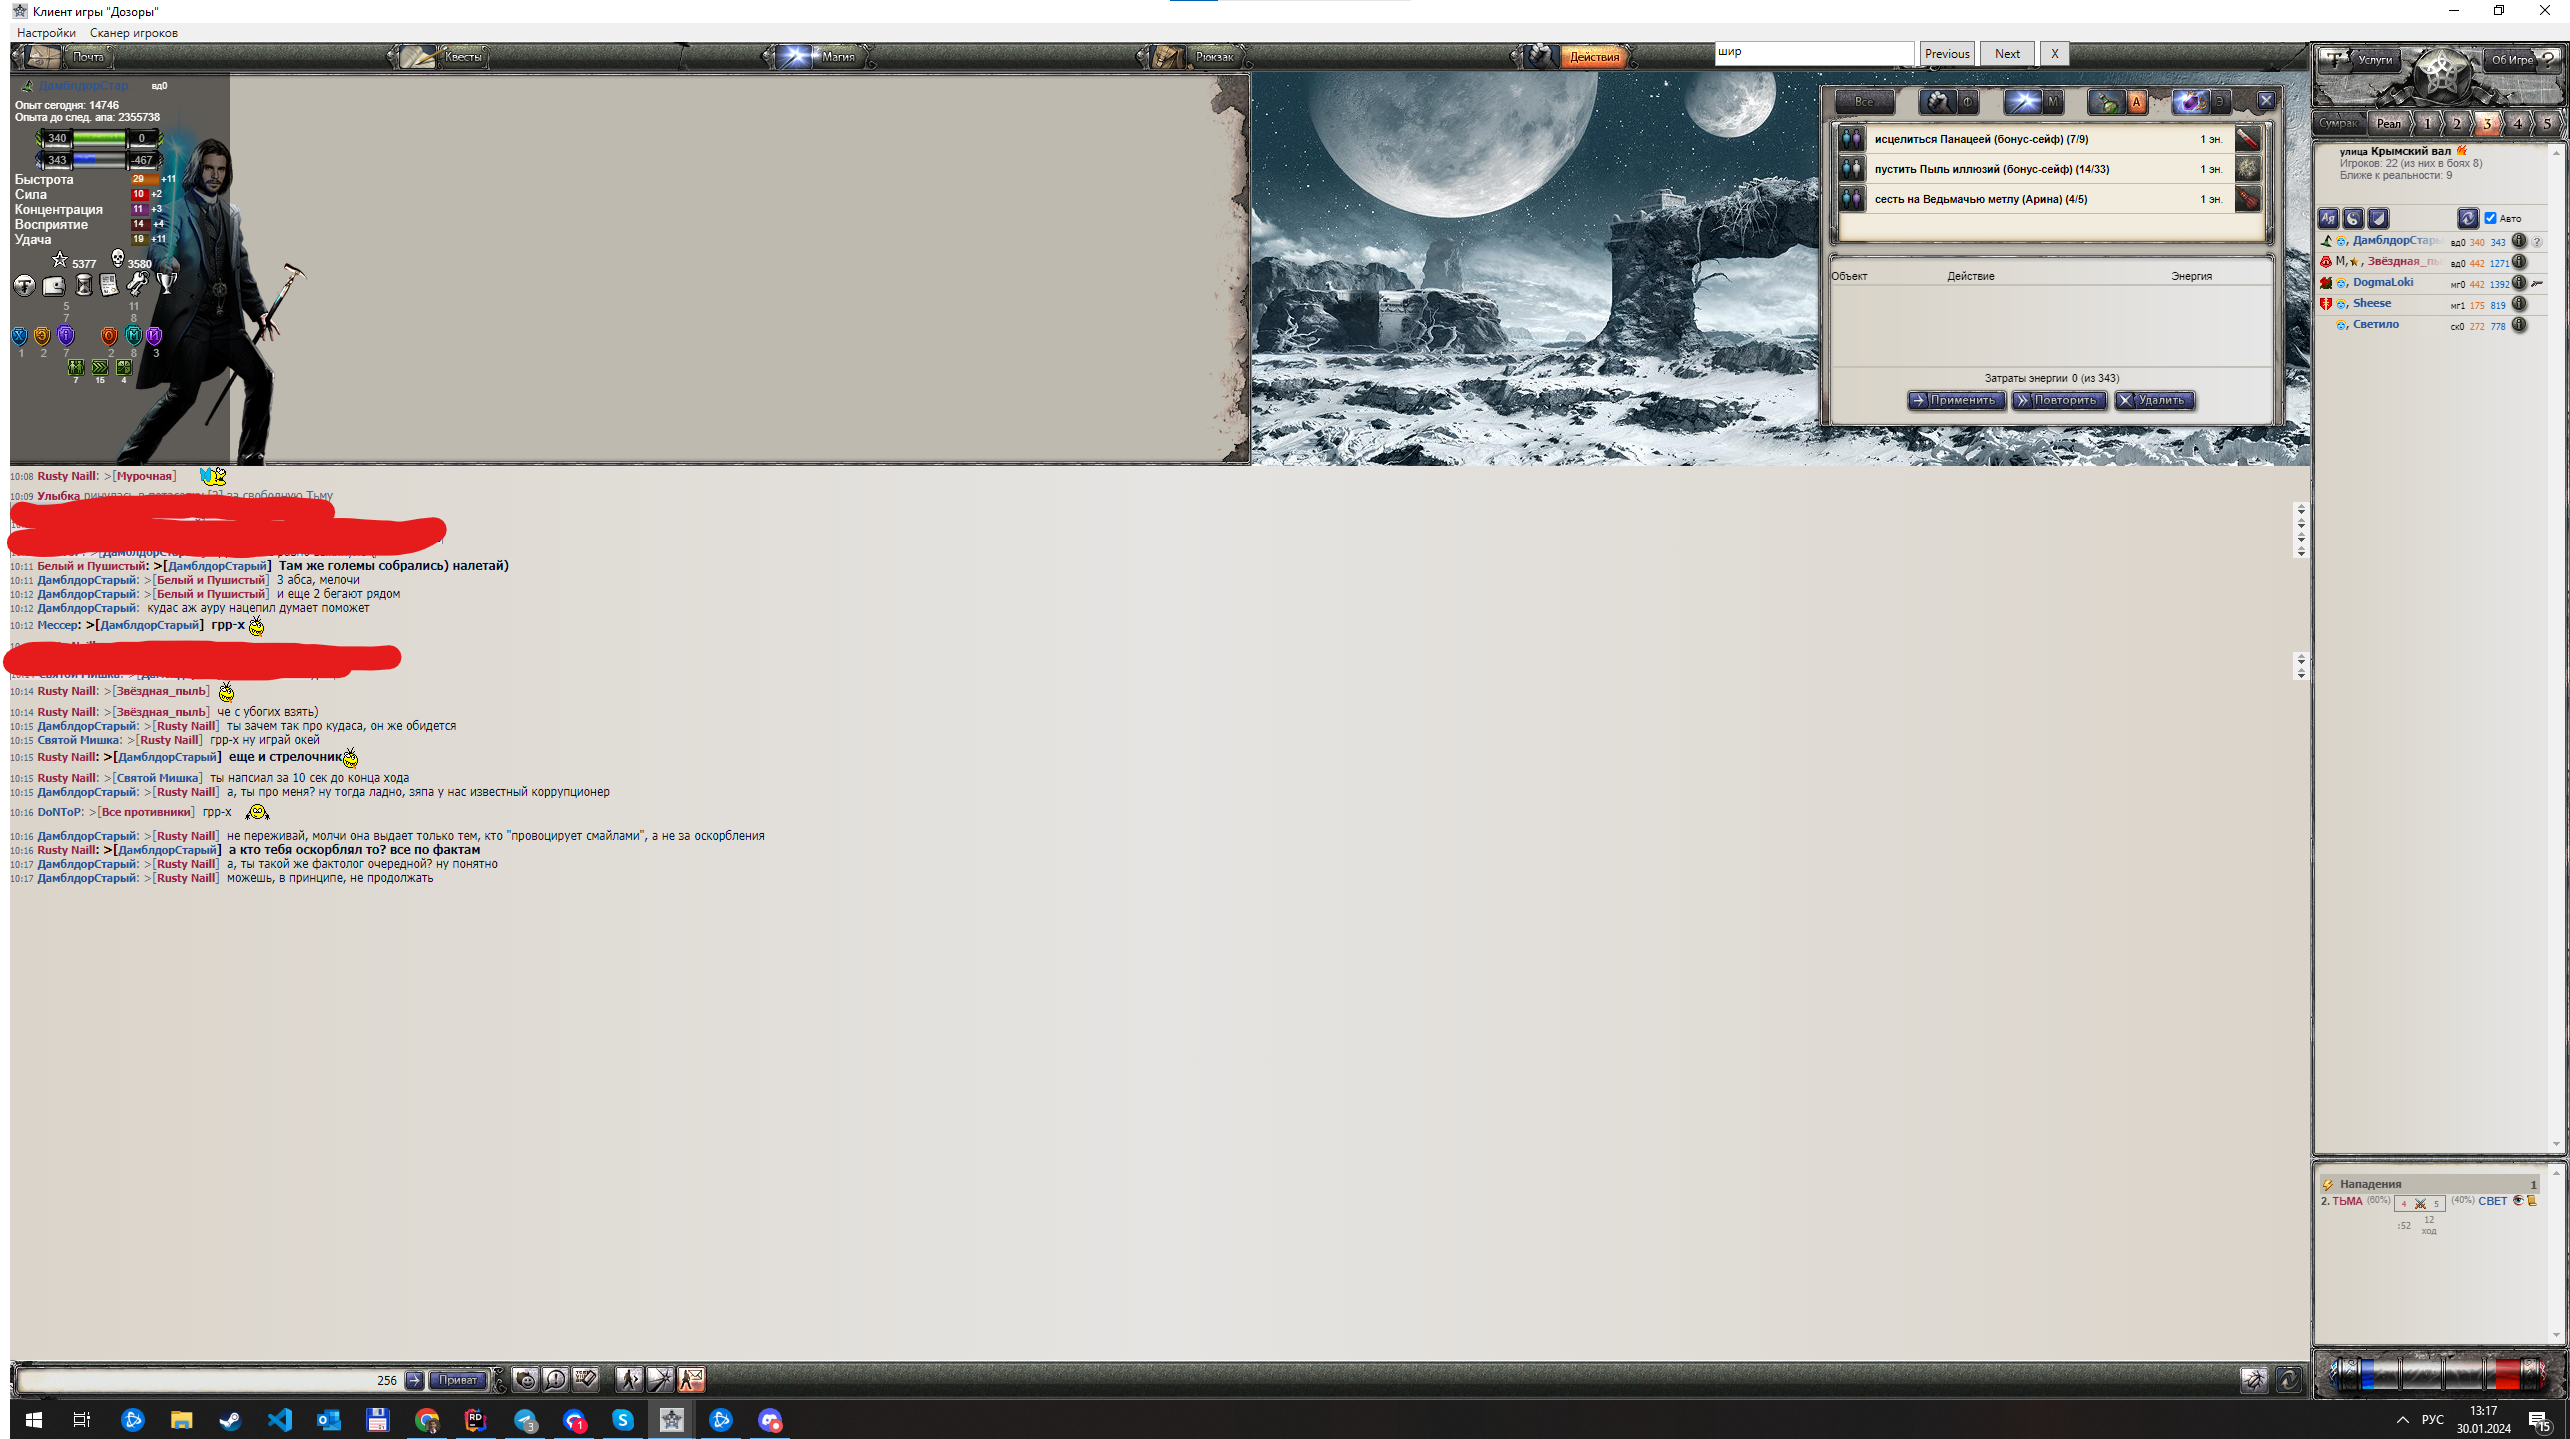2570x1439 pixels.
Task: Filter actions by physical fist icon
Action: (x=1938, y=102)
